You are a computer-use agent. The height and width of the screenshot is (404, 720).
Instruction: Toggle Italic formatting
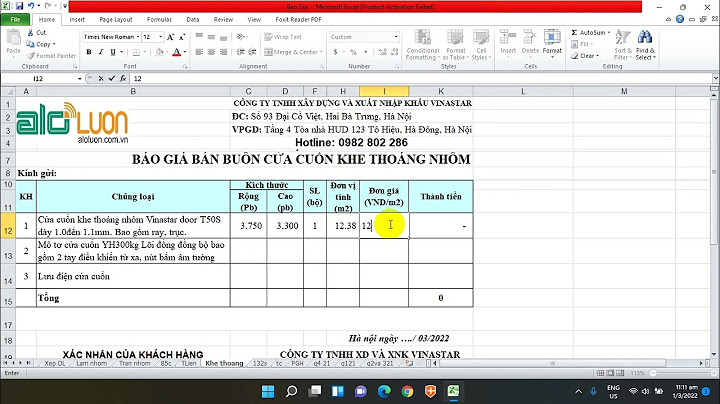[x=101, y=52]
